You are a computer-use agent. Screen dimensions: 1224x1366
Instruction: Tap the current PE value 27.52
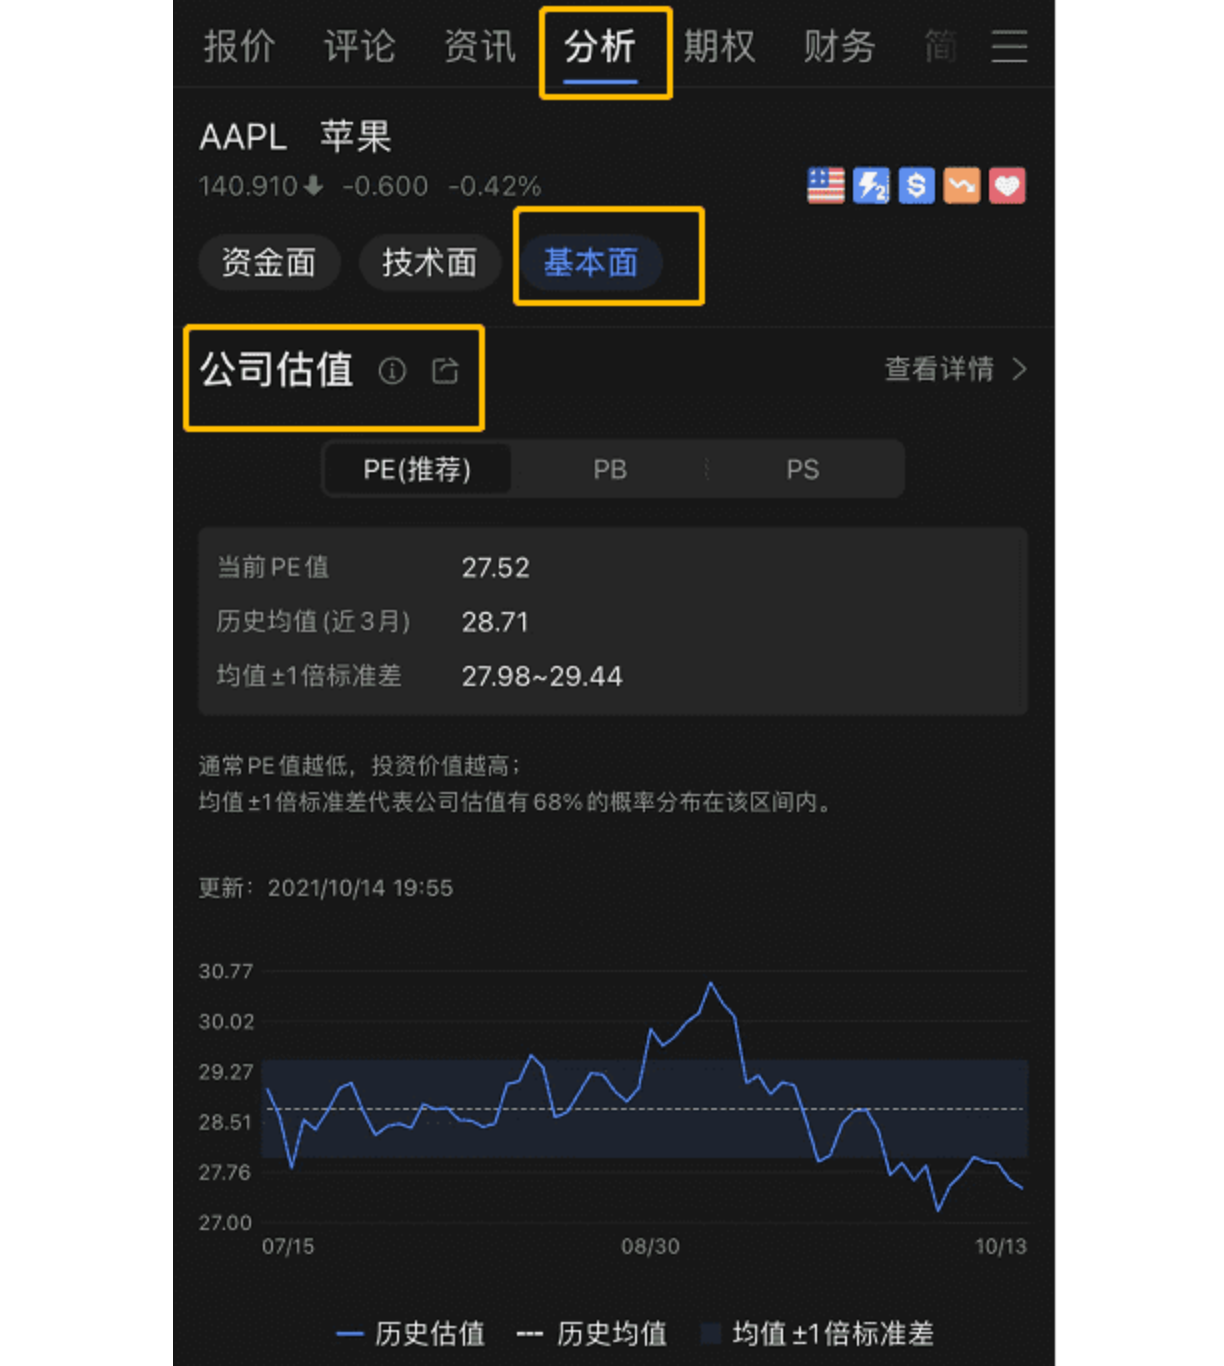point(496,568)
